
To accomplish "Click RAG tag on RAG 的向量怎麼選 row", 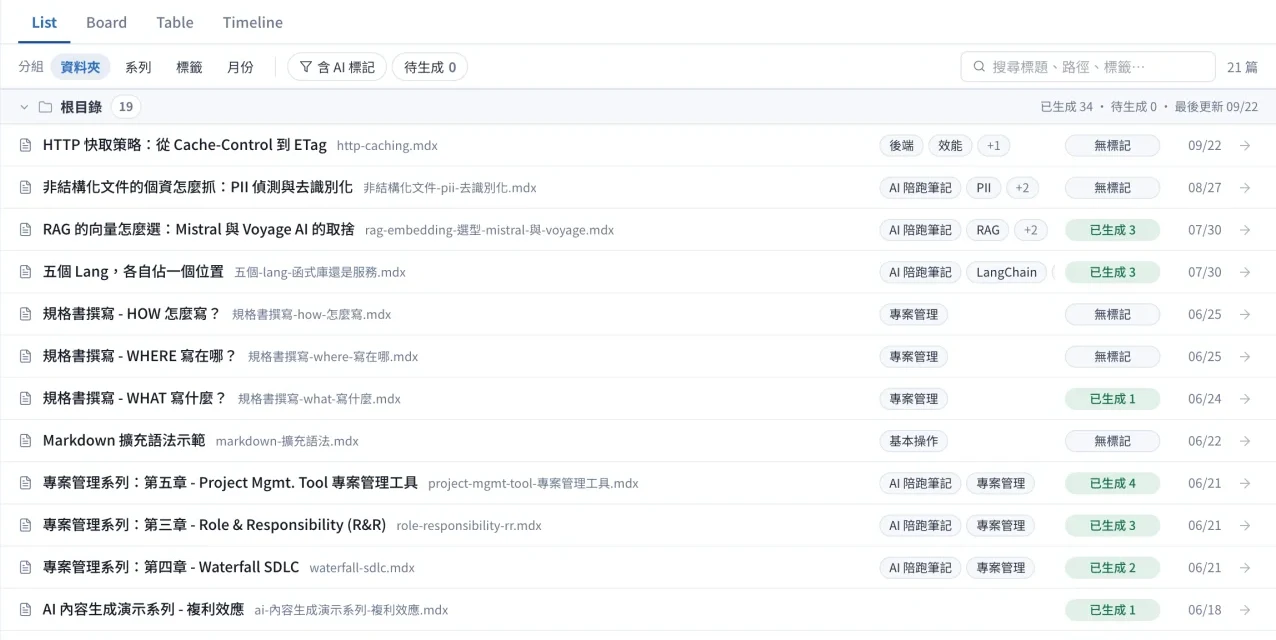I will tap(988, 230).
